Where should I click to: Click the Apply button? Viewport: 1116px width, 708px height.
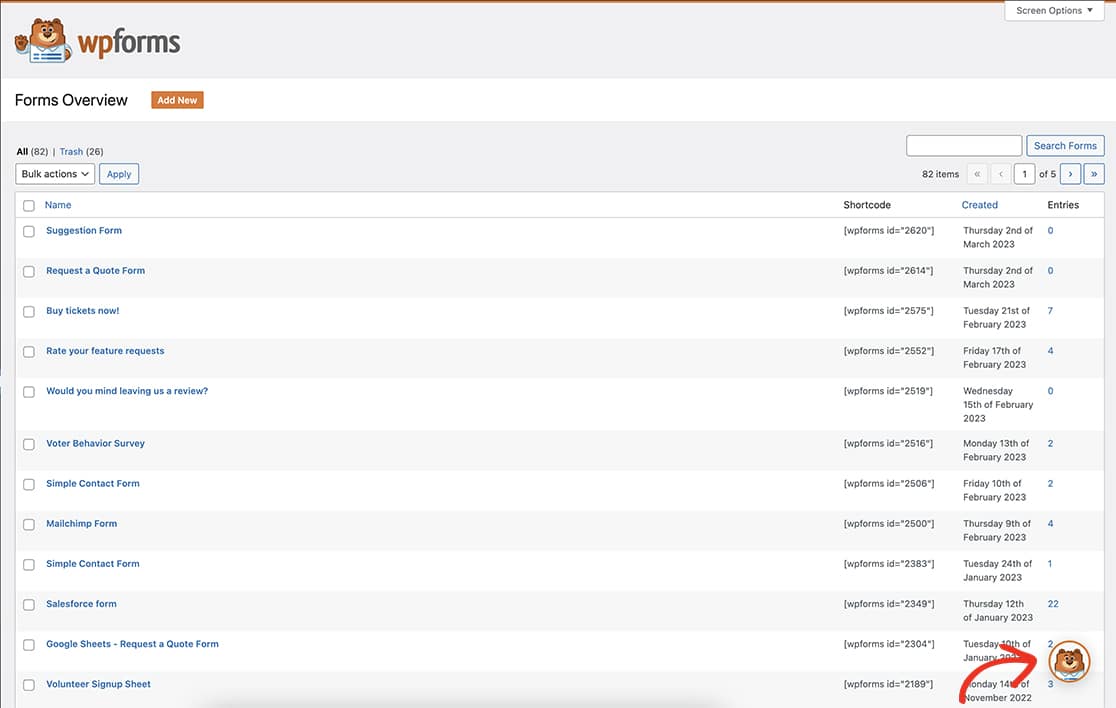tap(119, 174)
